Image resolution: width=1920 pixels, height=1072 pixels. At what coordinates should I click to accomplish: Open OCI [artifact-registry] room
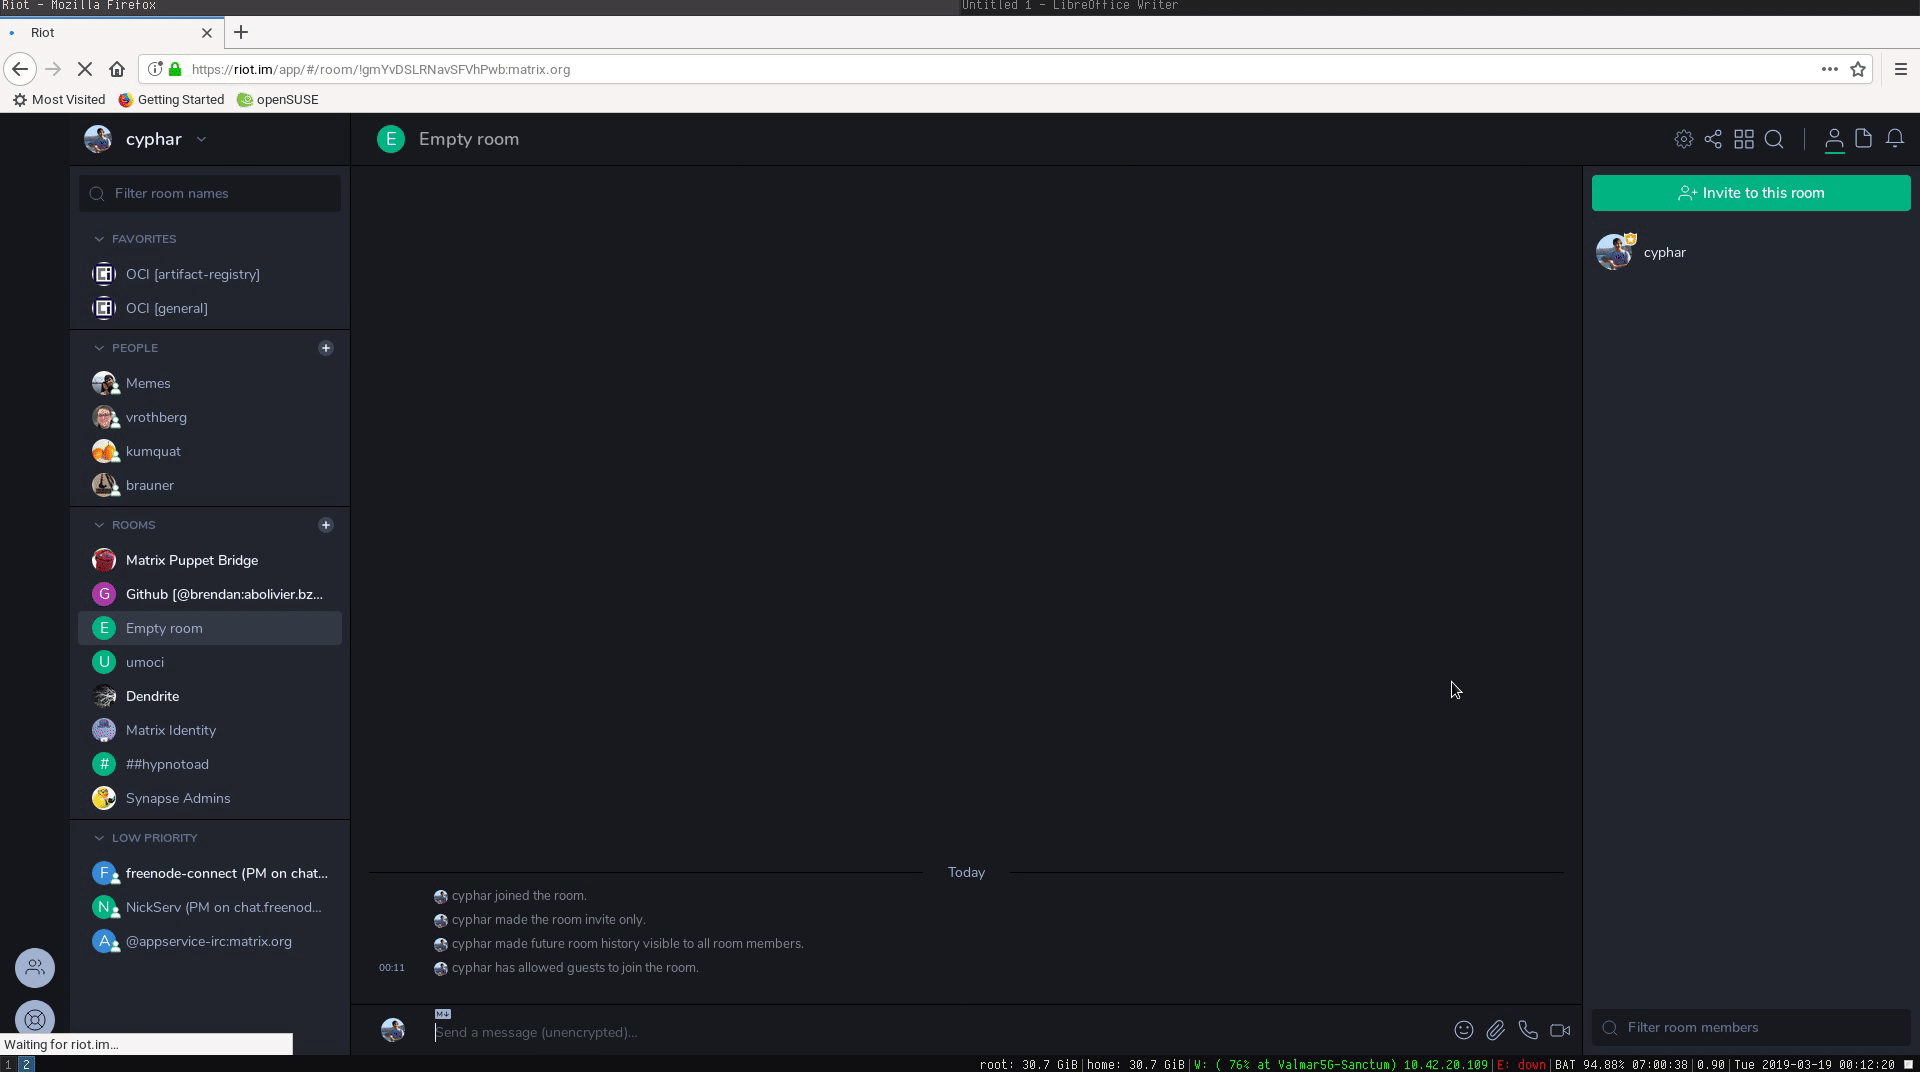[210, 274]
